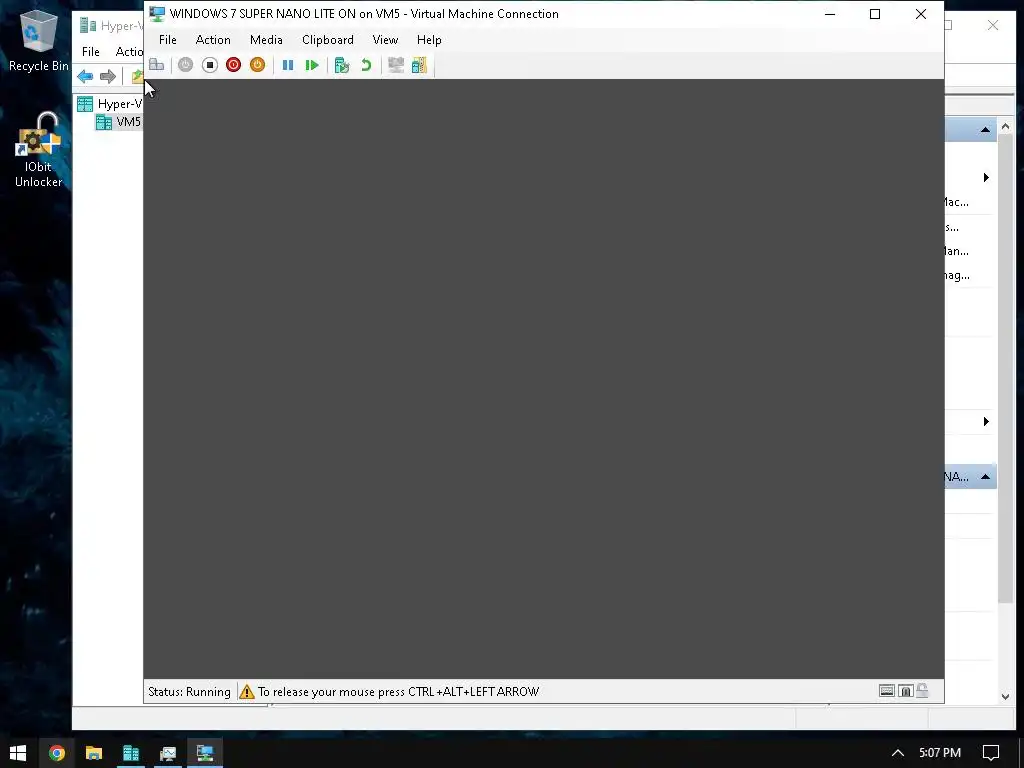Click the keyboard input status bar icon
1024x768 pixels.
coord(887,691)
